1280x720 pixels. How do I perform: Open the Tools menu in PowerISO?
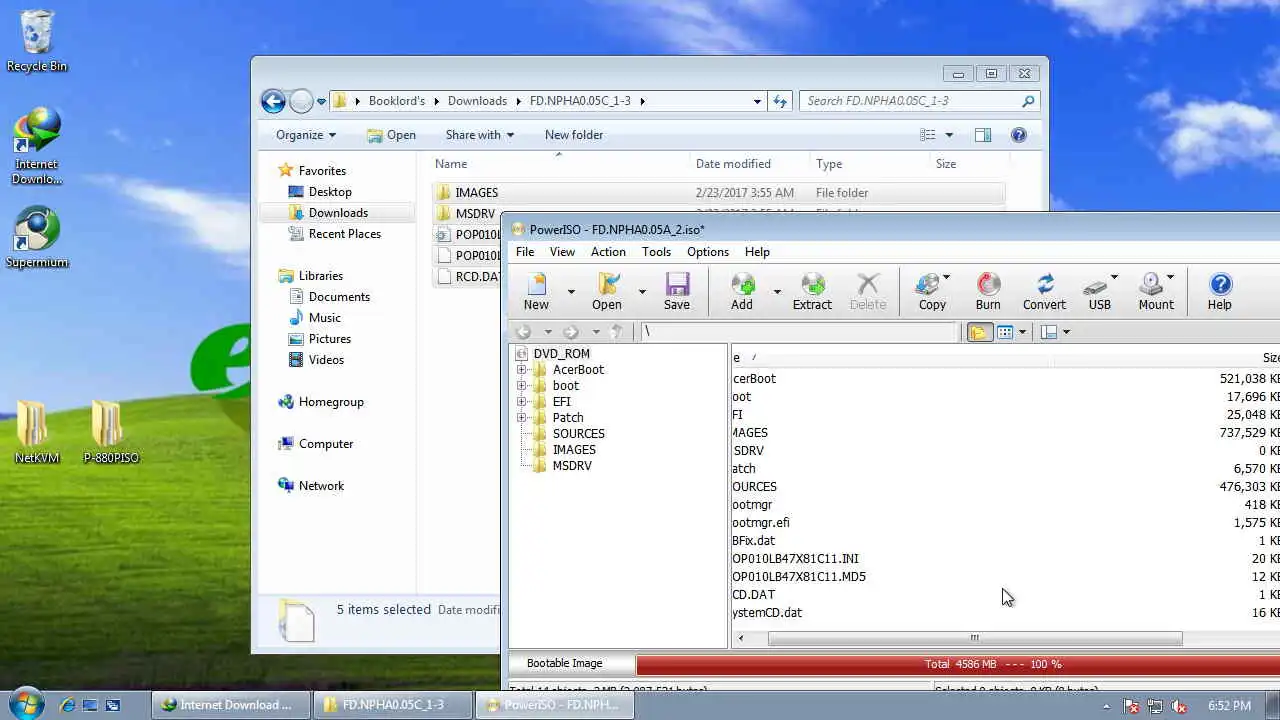pyautogui.click(x=656, y=252)
